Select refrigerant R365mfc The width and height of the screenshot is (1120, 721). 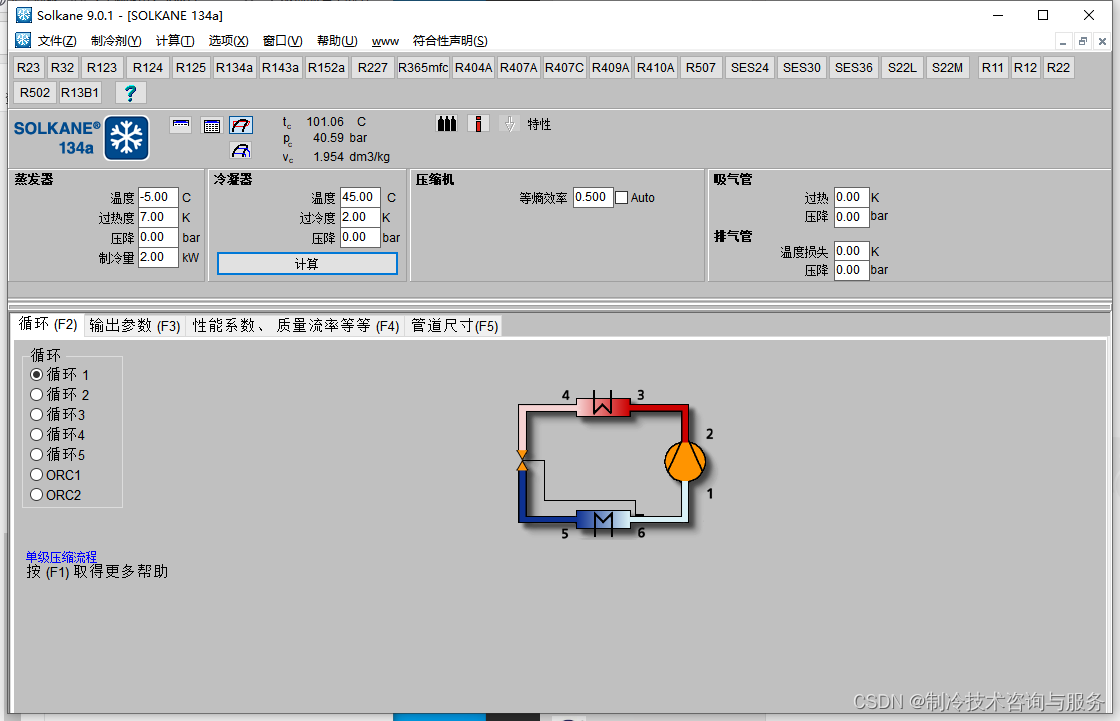[x=423, y=67]
